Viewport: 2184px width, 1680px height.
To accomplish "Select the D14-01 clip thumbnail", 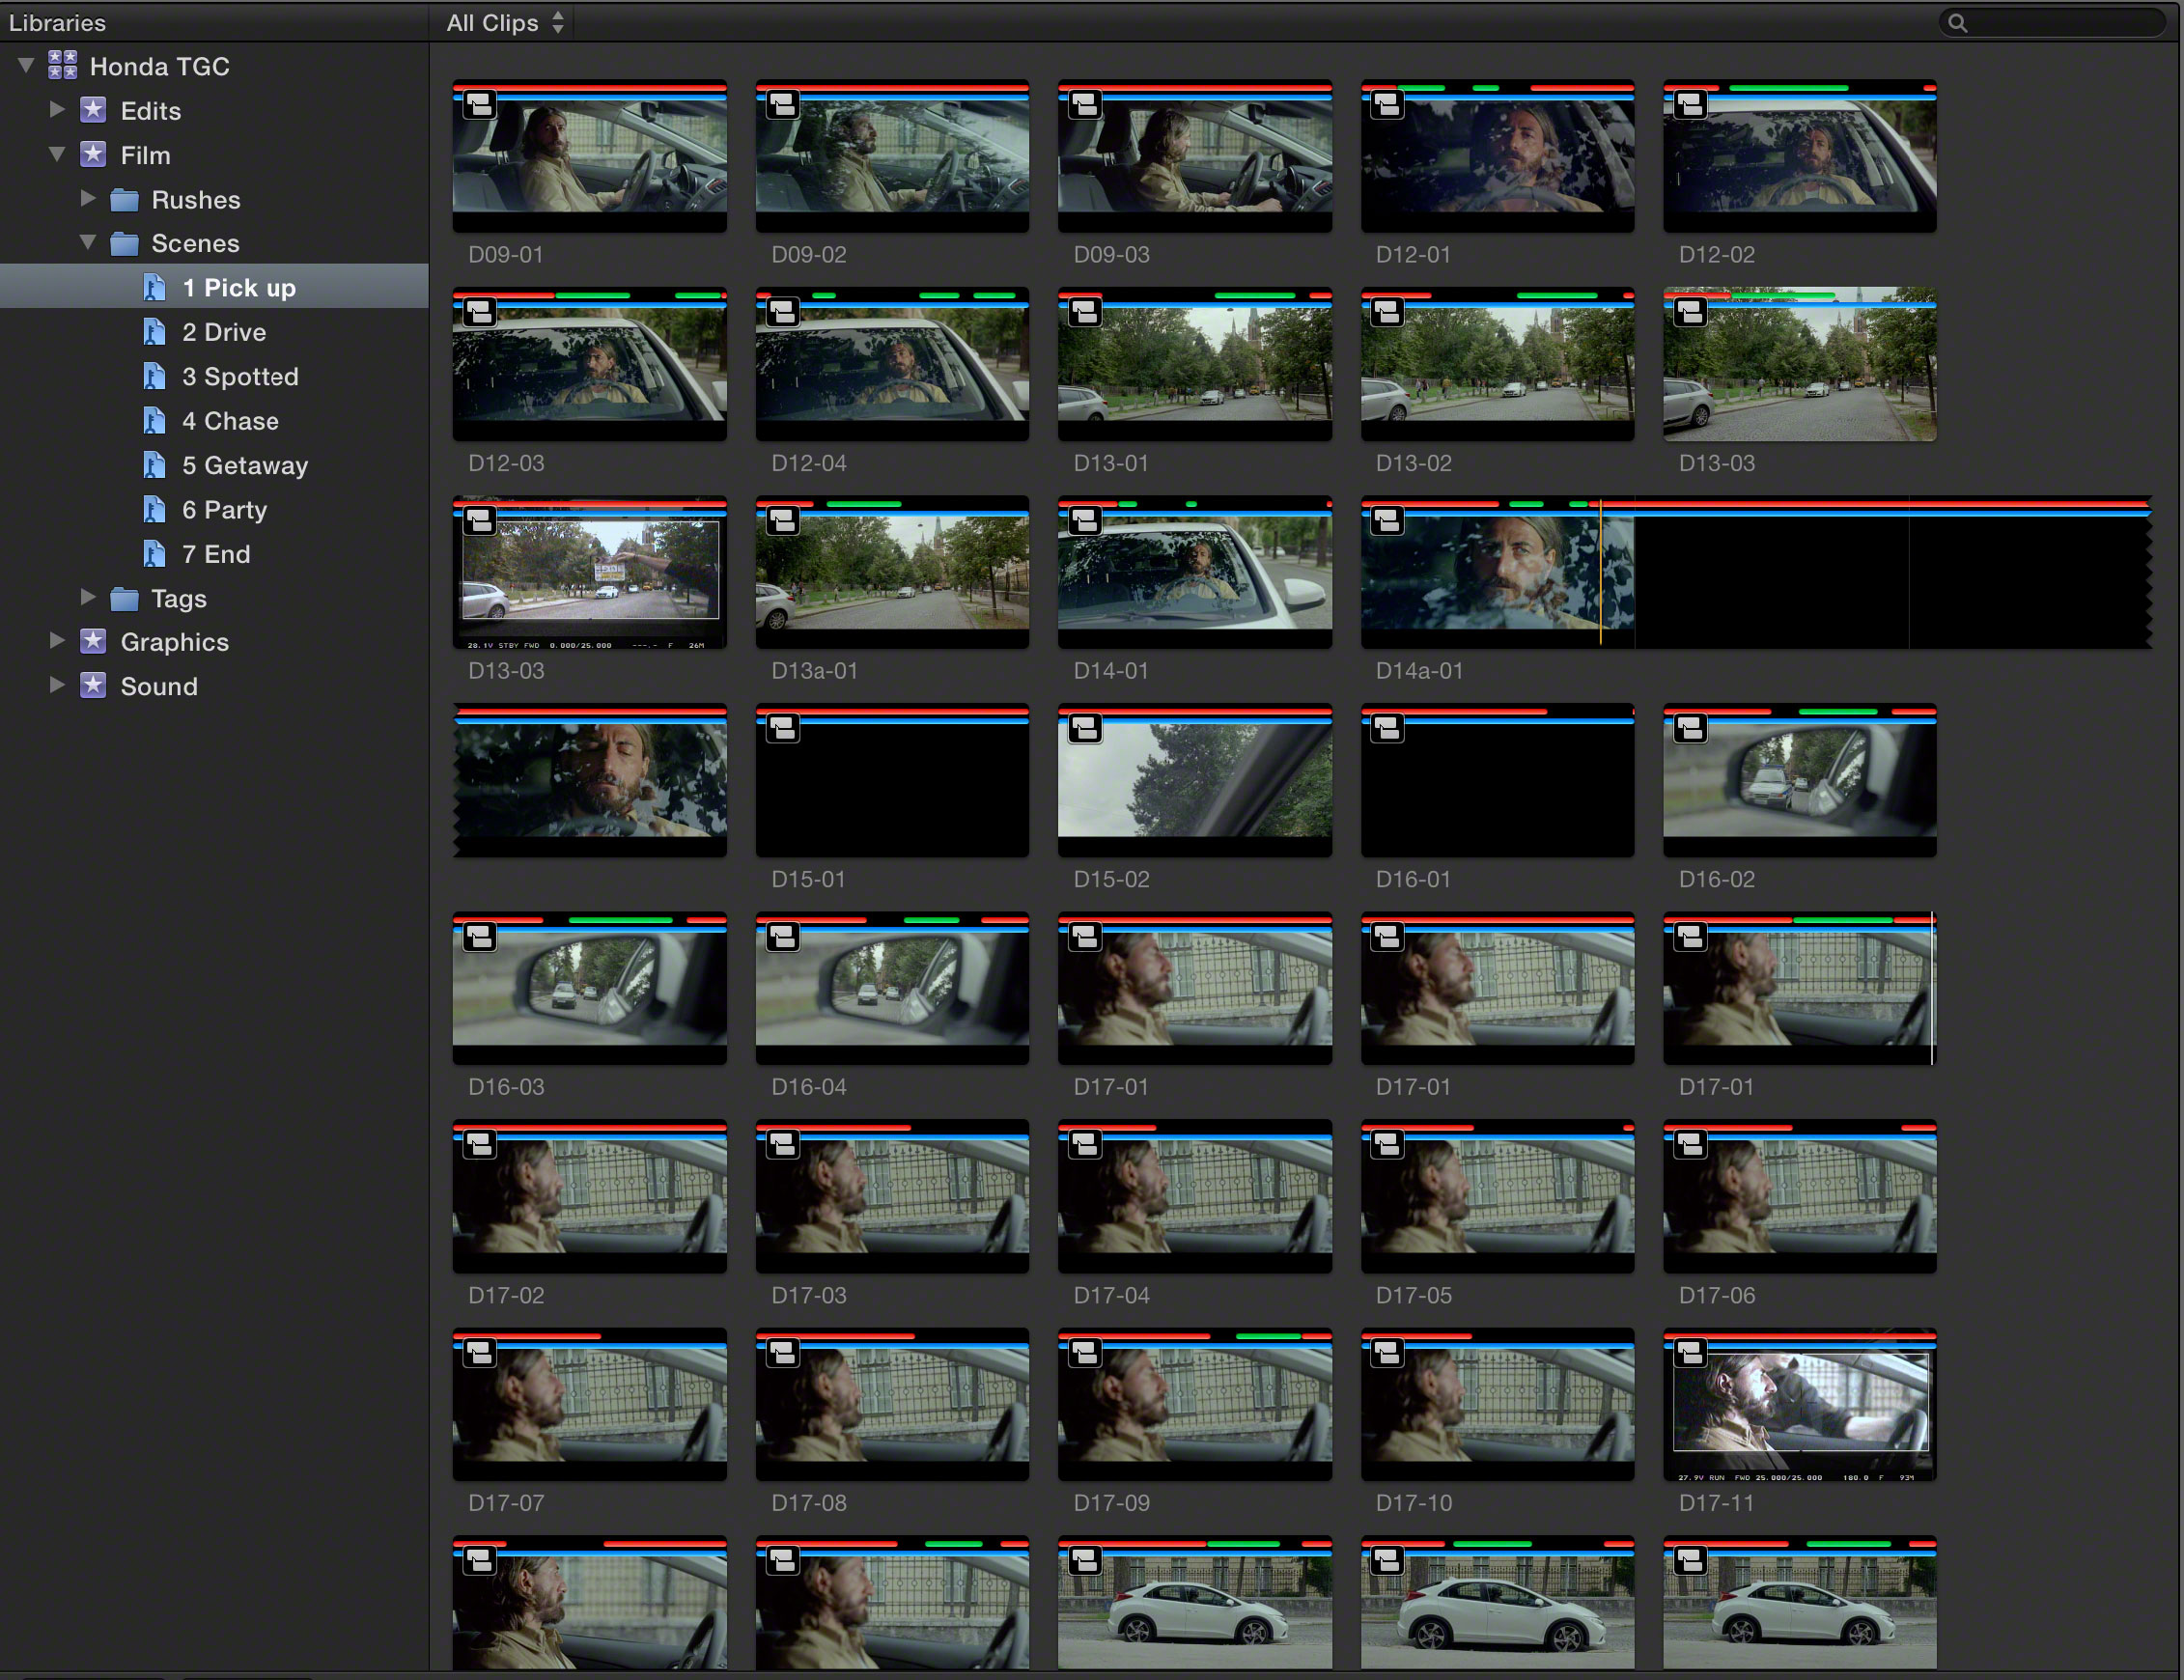I will 1195,573.
